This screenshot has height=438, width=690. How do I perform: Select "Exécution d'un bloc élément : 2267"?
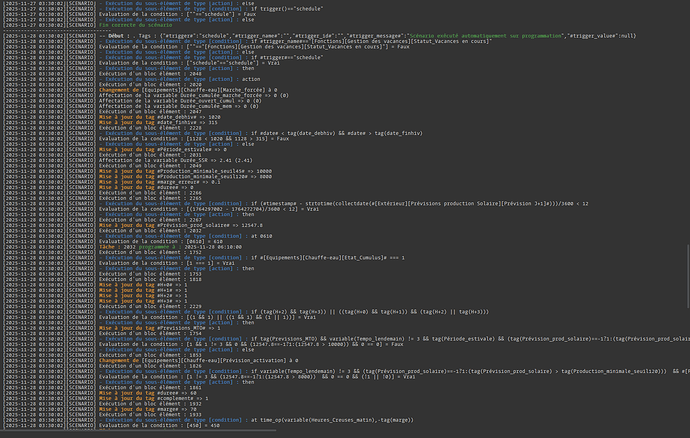150,220
